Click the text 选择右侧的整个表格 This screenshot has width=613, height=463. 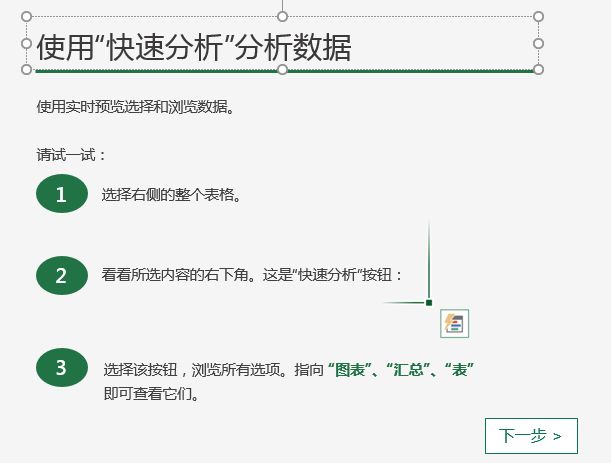[171, 195]
